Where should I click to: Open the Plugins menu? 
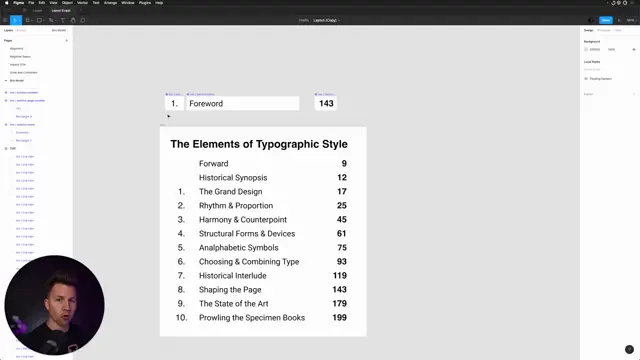point(144,2)
